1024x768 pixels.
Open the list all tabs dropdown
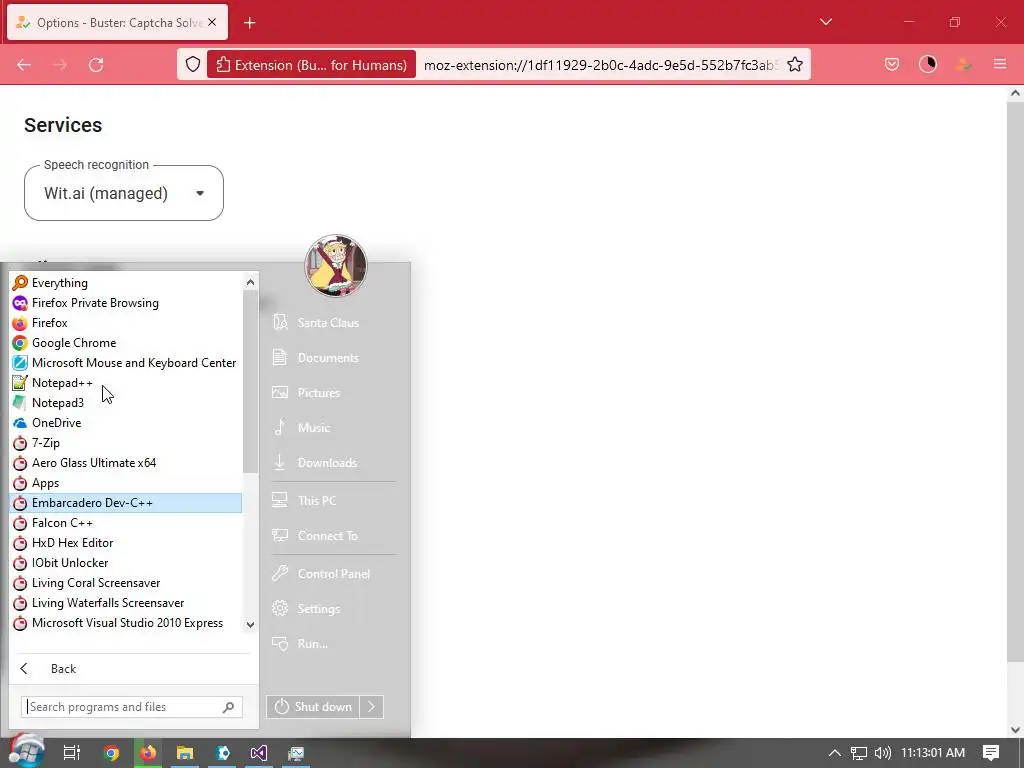point(826,22)
